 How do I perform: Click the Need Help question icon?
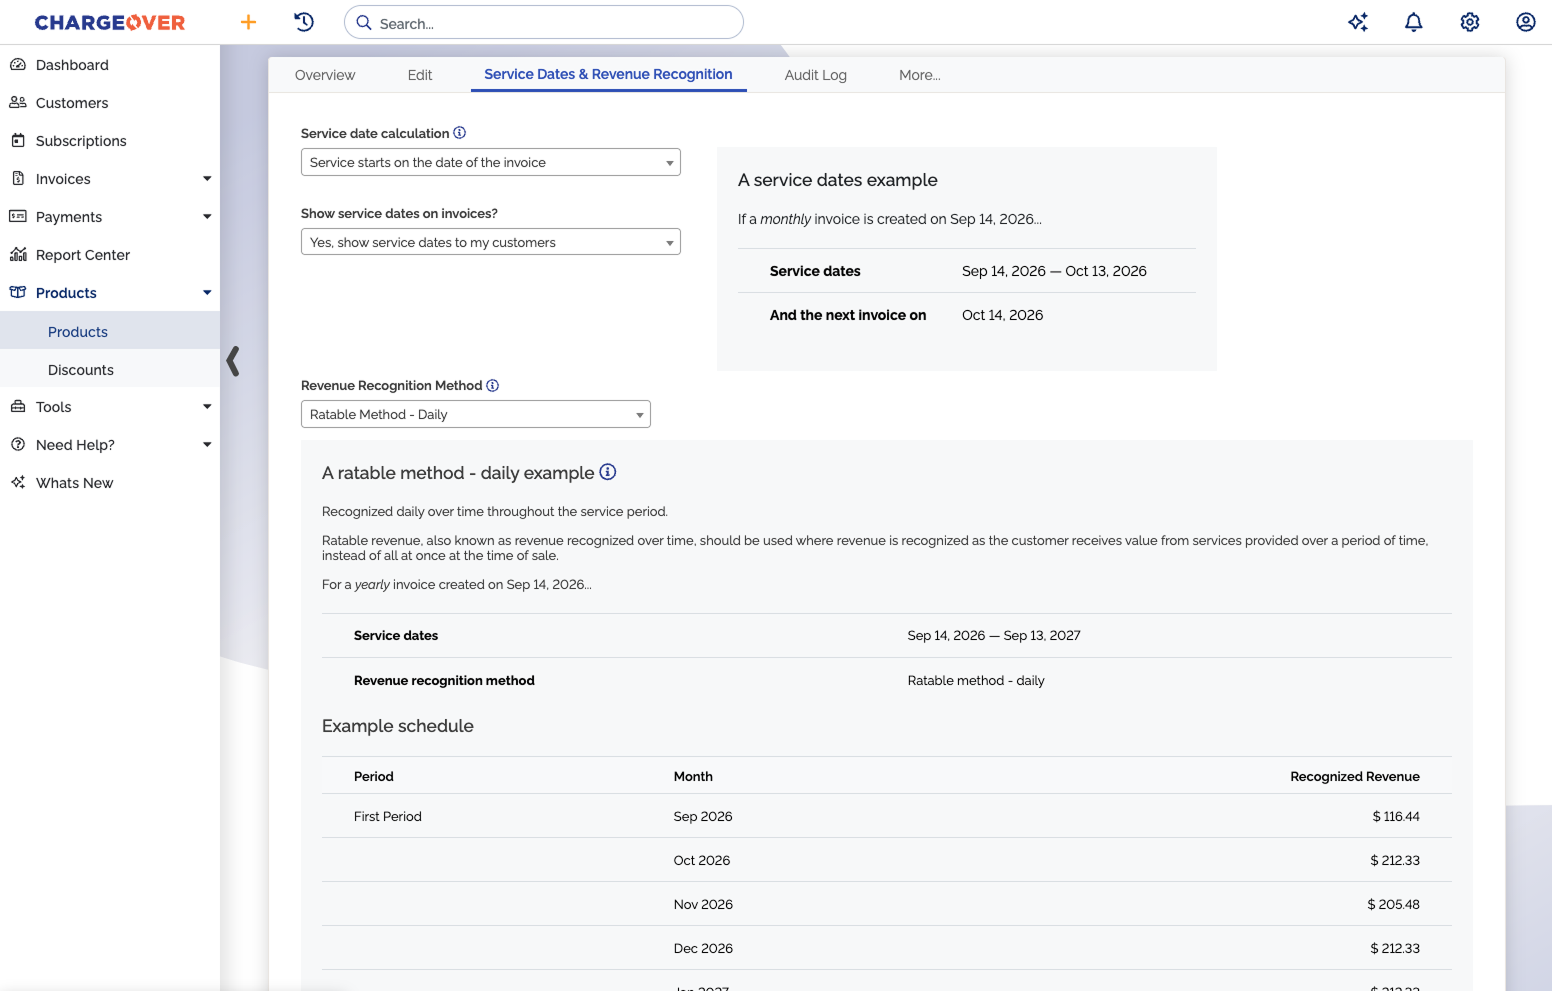pyautogui.click(x=18, y=445)
